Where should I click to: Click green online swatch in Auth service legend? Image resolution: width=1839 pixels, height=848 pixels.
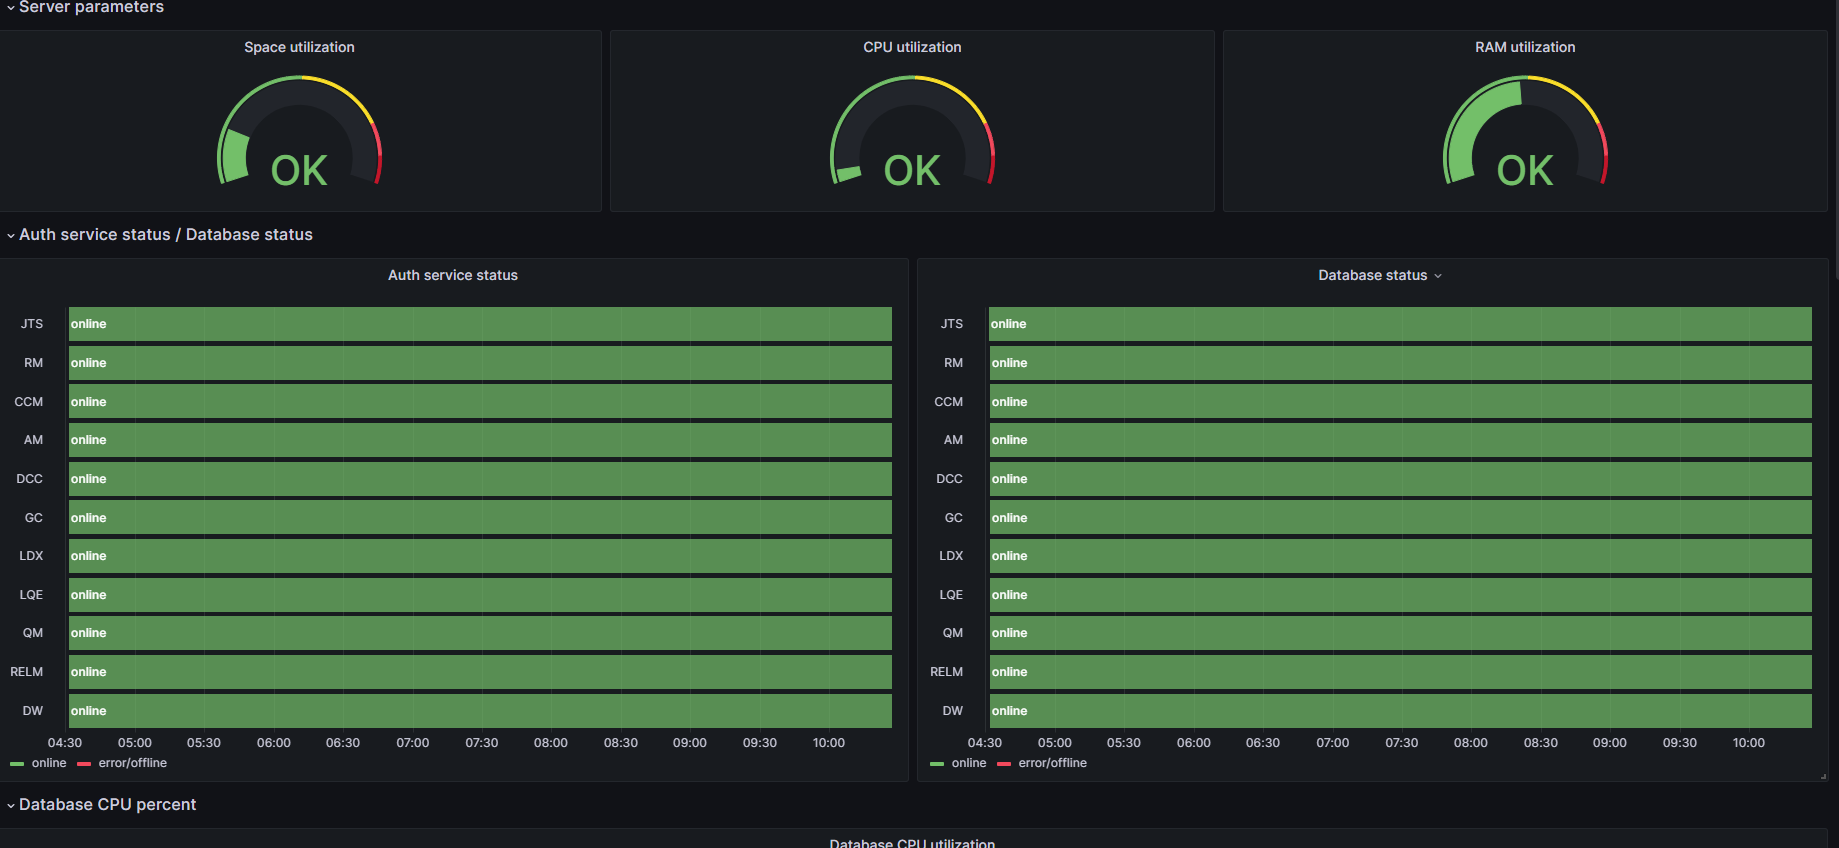click(x=17, y=764)
